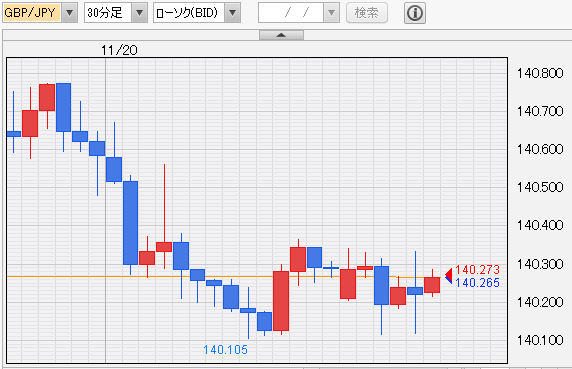The width and height of the screenshot is (572, 369).
Task: Click the 140.400 price axis label
Action: (x=540, y=225)
